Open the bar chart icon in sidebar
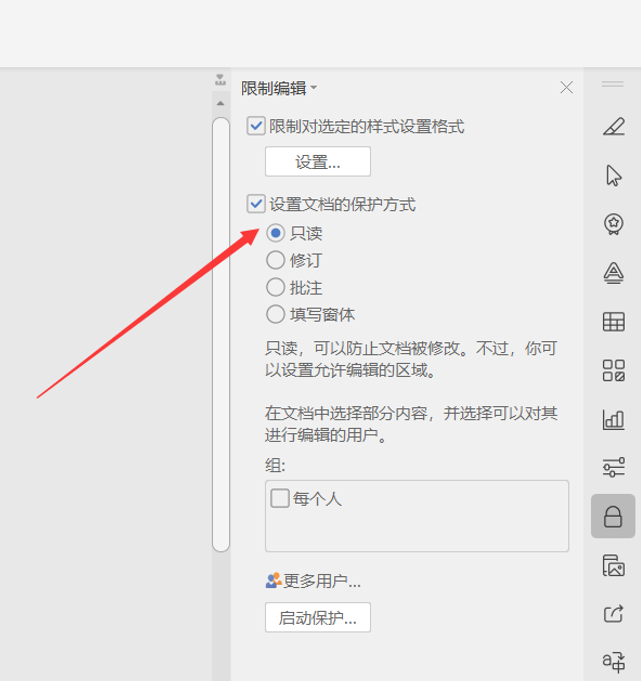Screen dimensions: 641x681 tap(614, 420)
